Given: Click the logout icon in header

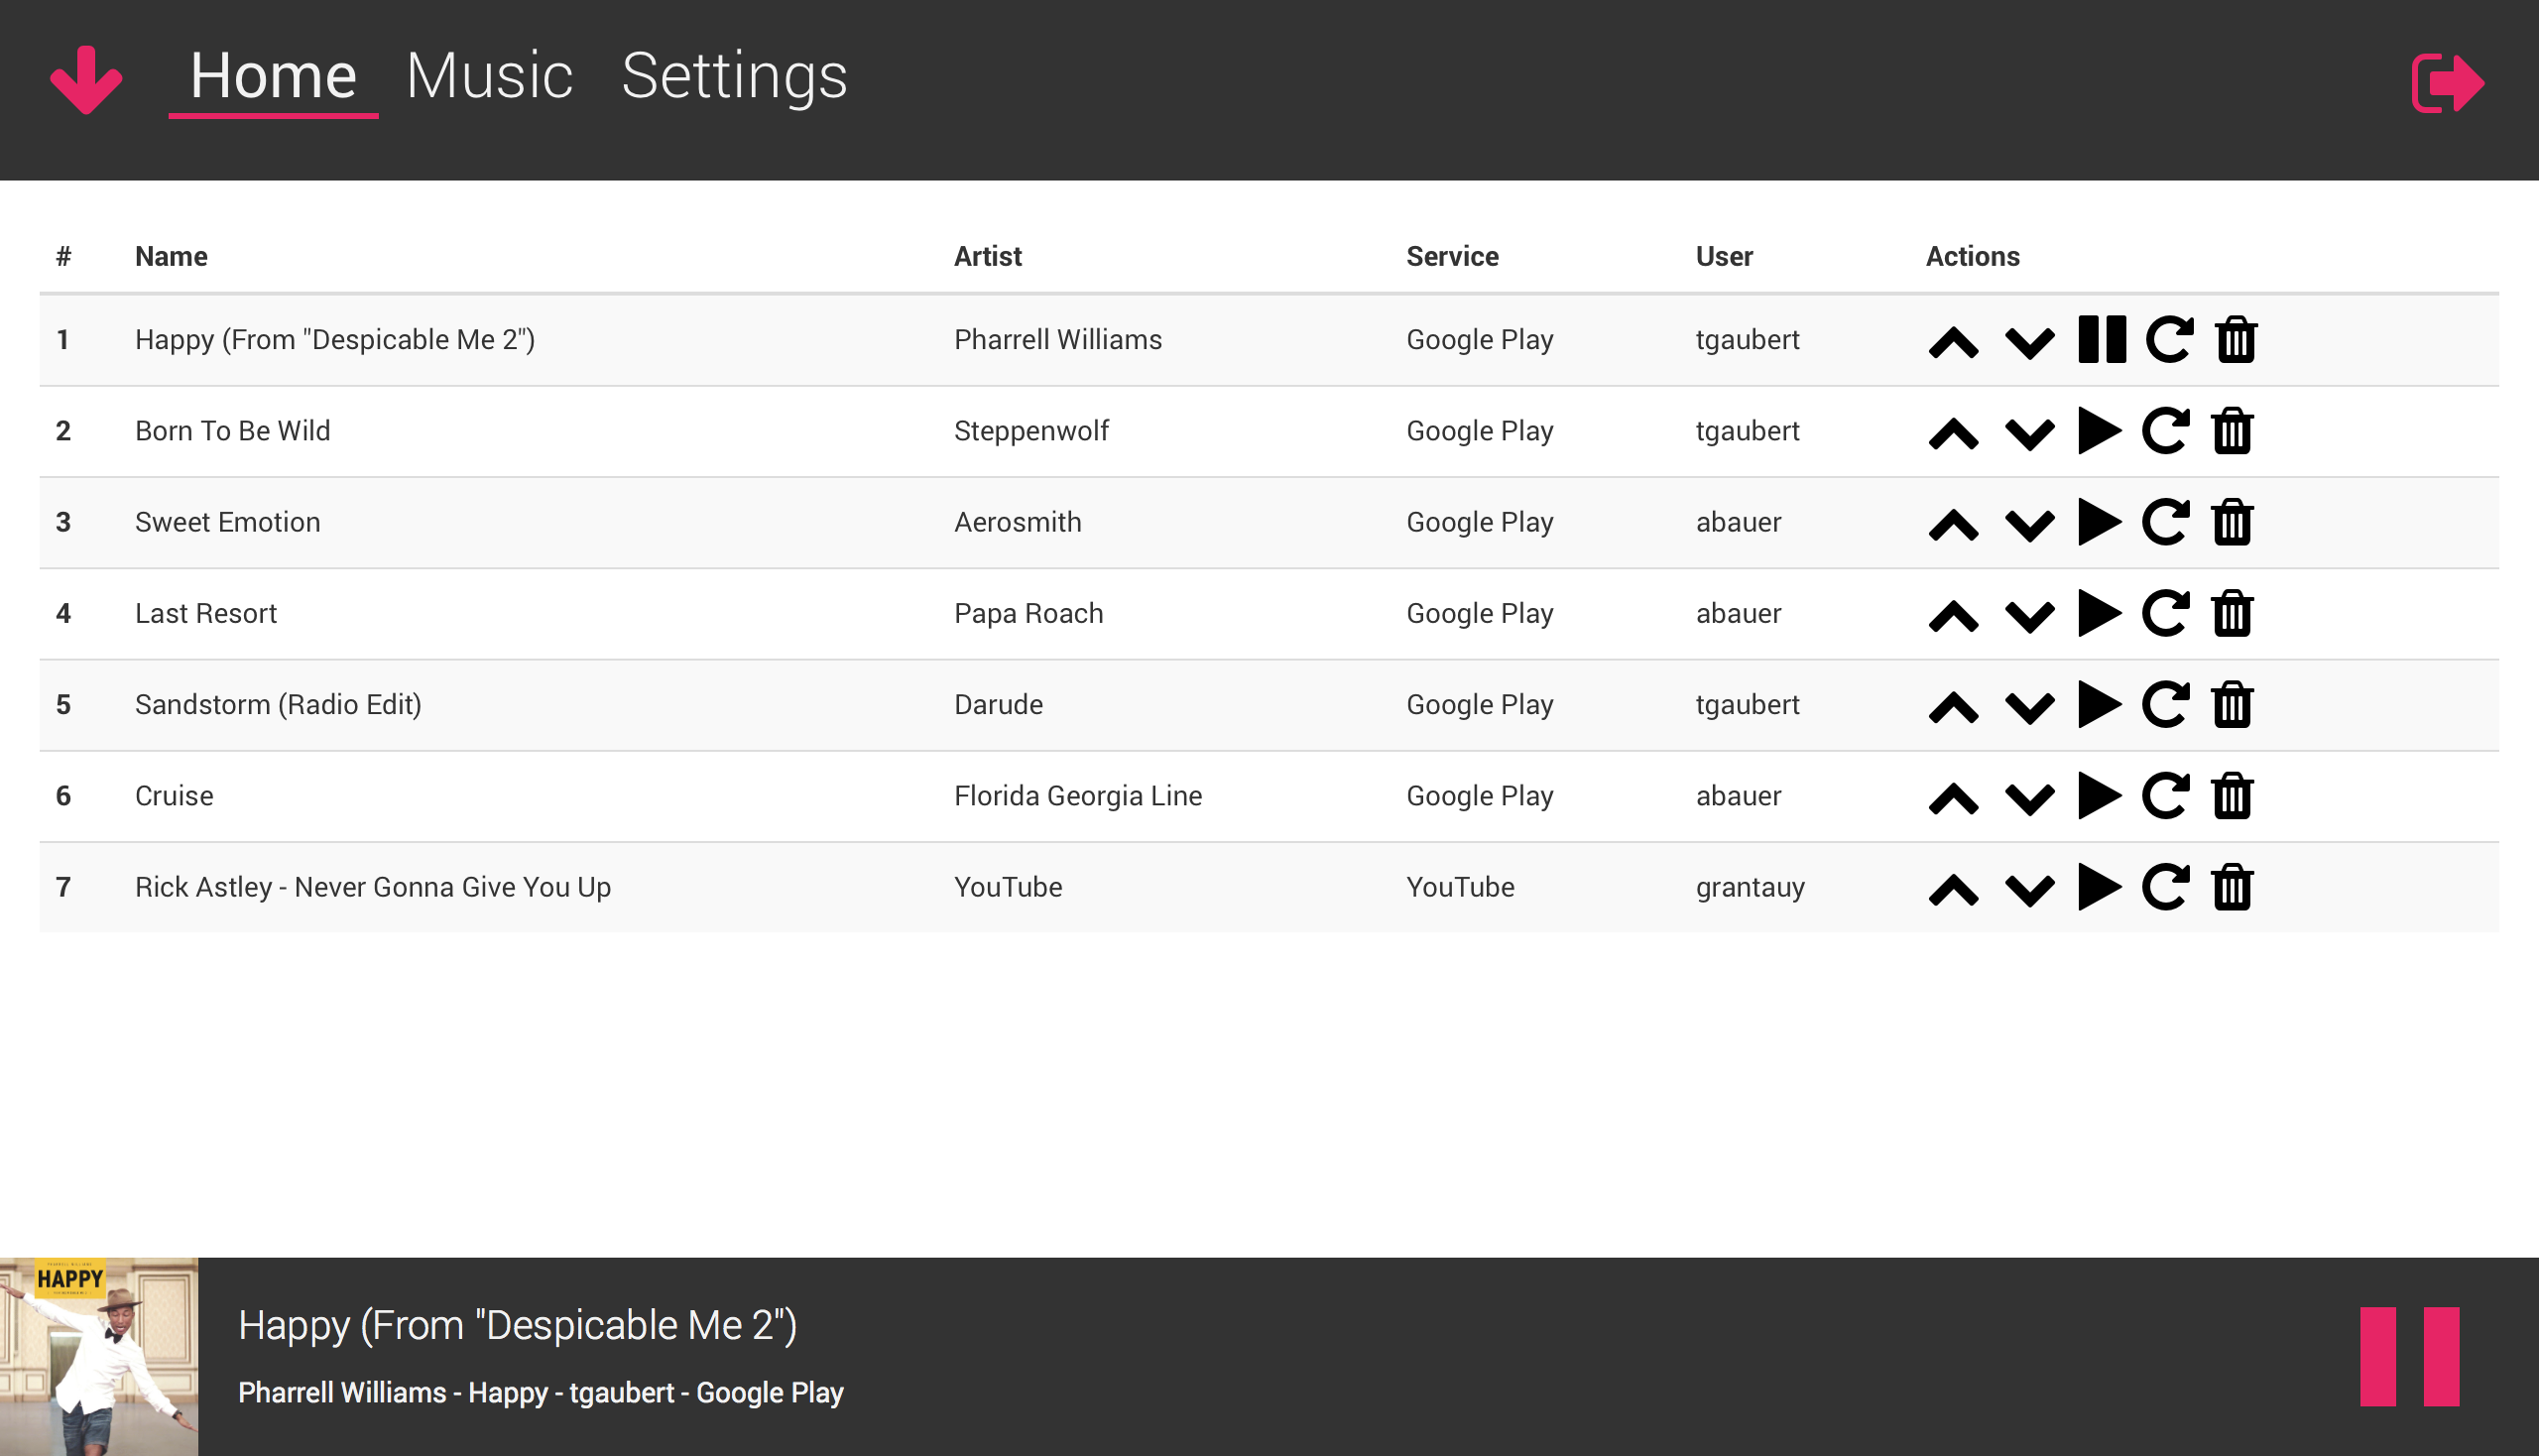Looking at the screenshot, I should pos(2446,83).
